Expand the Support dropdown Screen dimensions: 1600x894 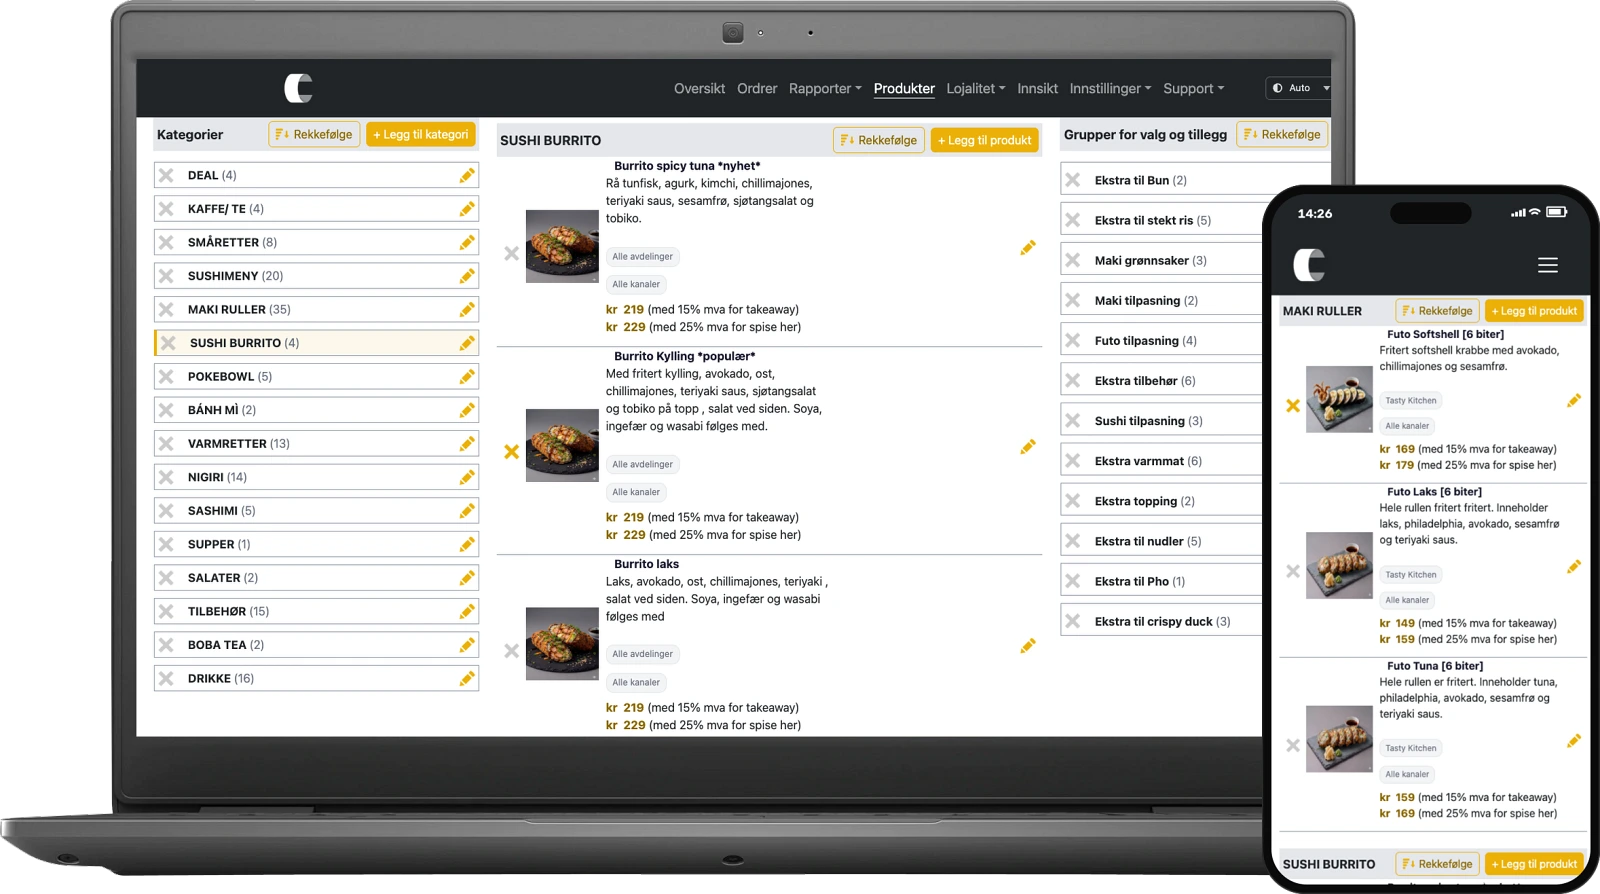pyautogui.click(x=1193, y=89)
